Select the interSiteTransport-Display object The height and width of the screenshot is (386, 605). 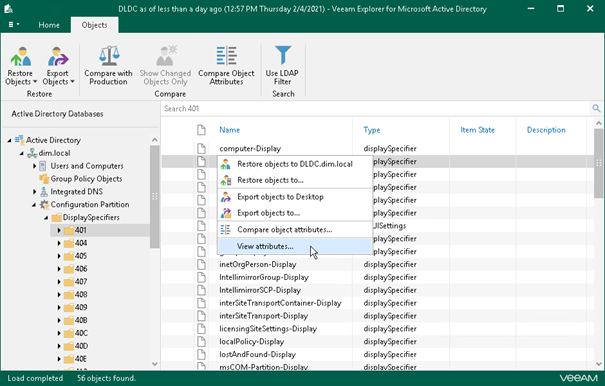(264, 316)
